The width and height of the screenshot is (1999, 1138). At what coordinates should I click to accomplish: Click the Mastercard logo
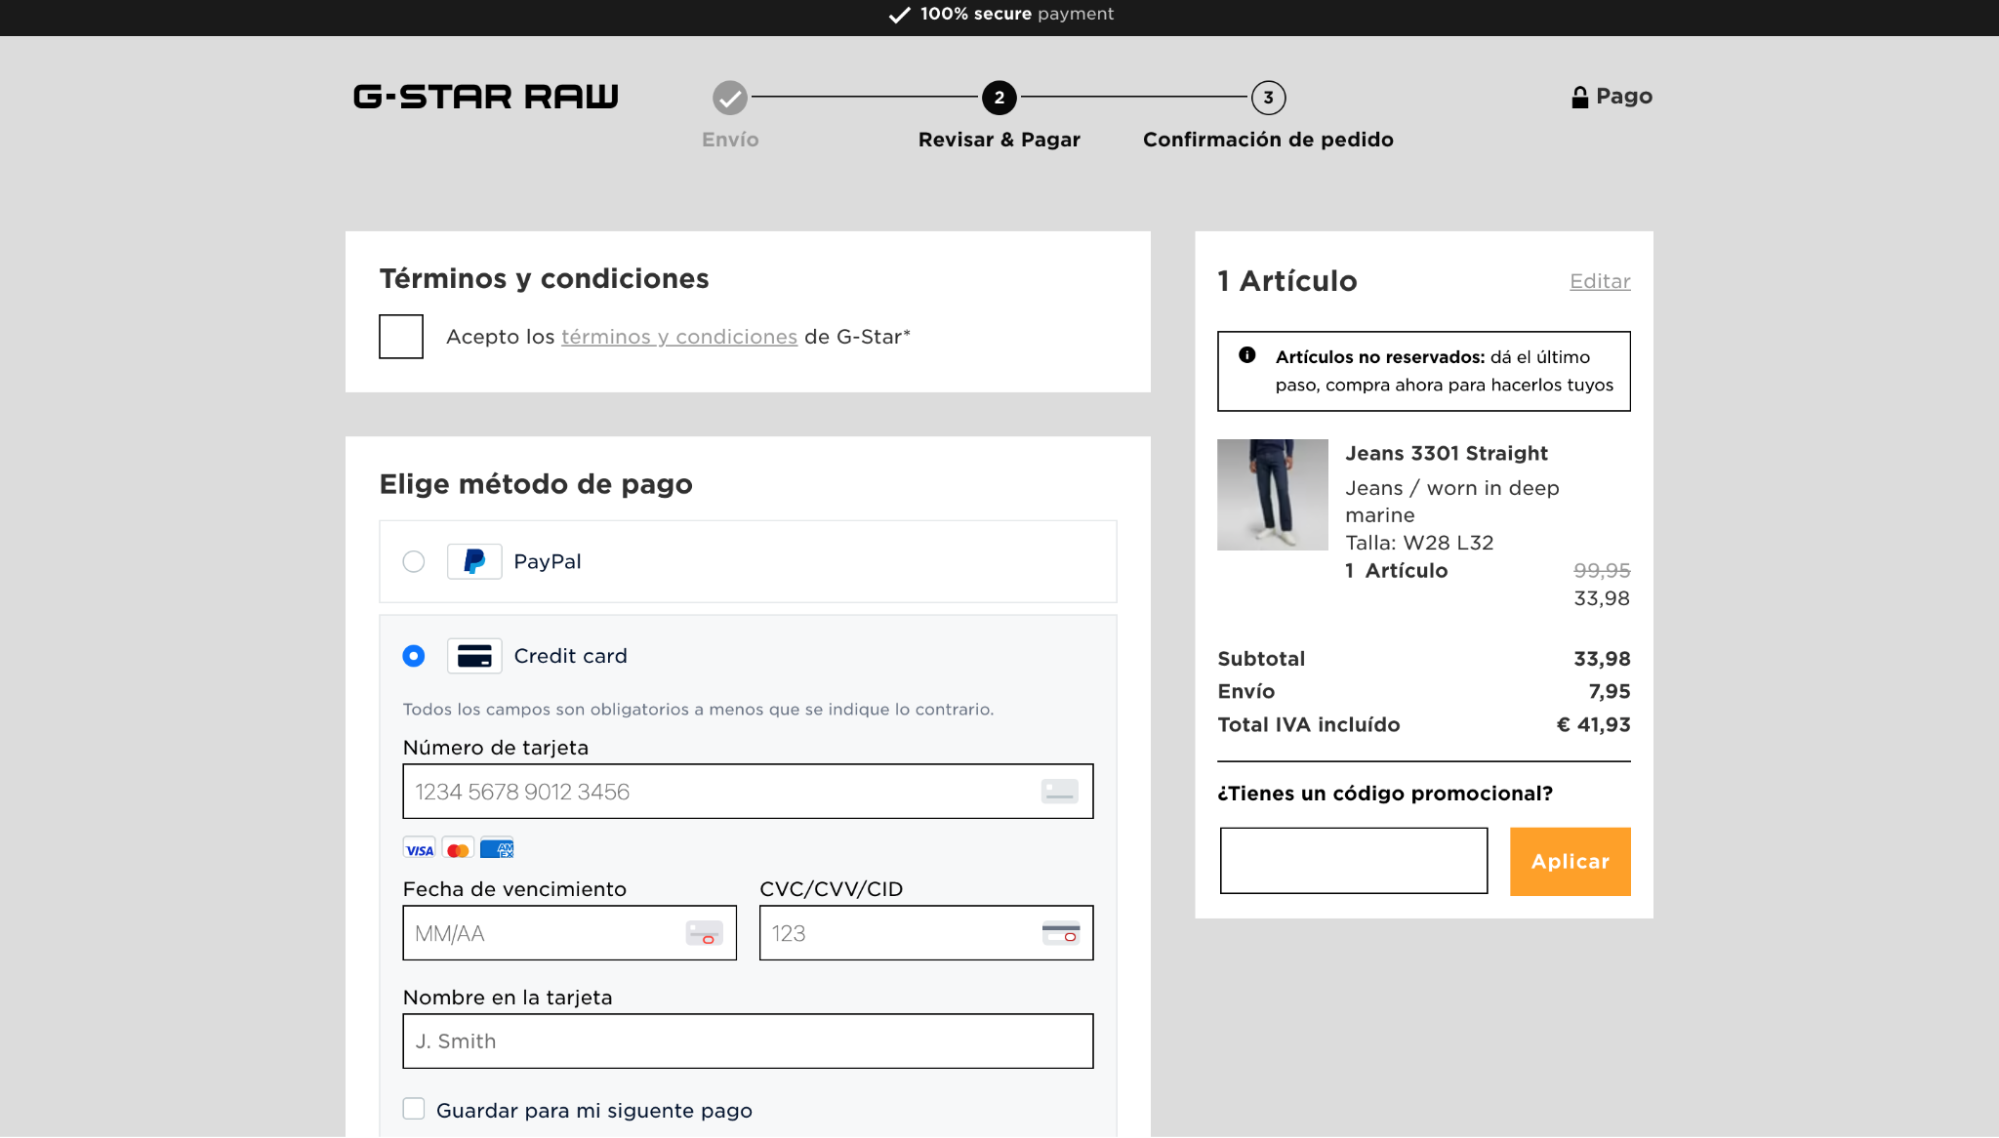458,849
